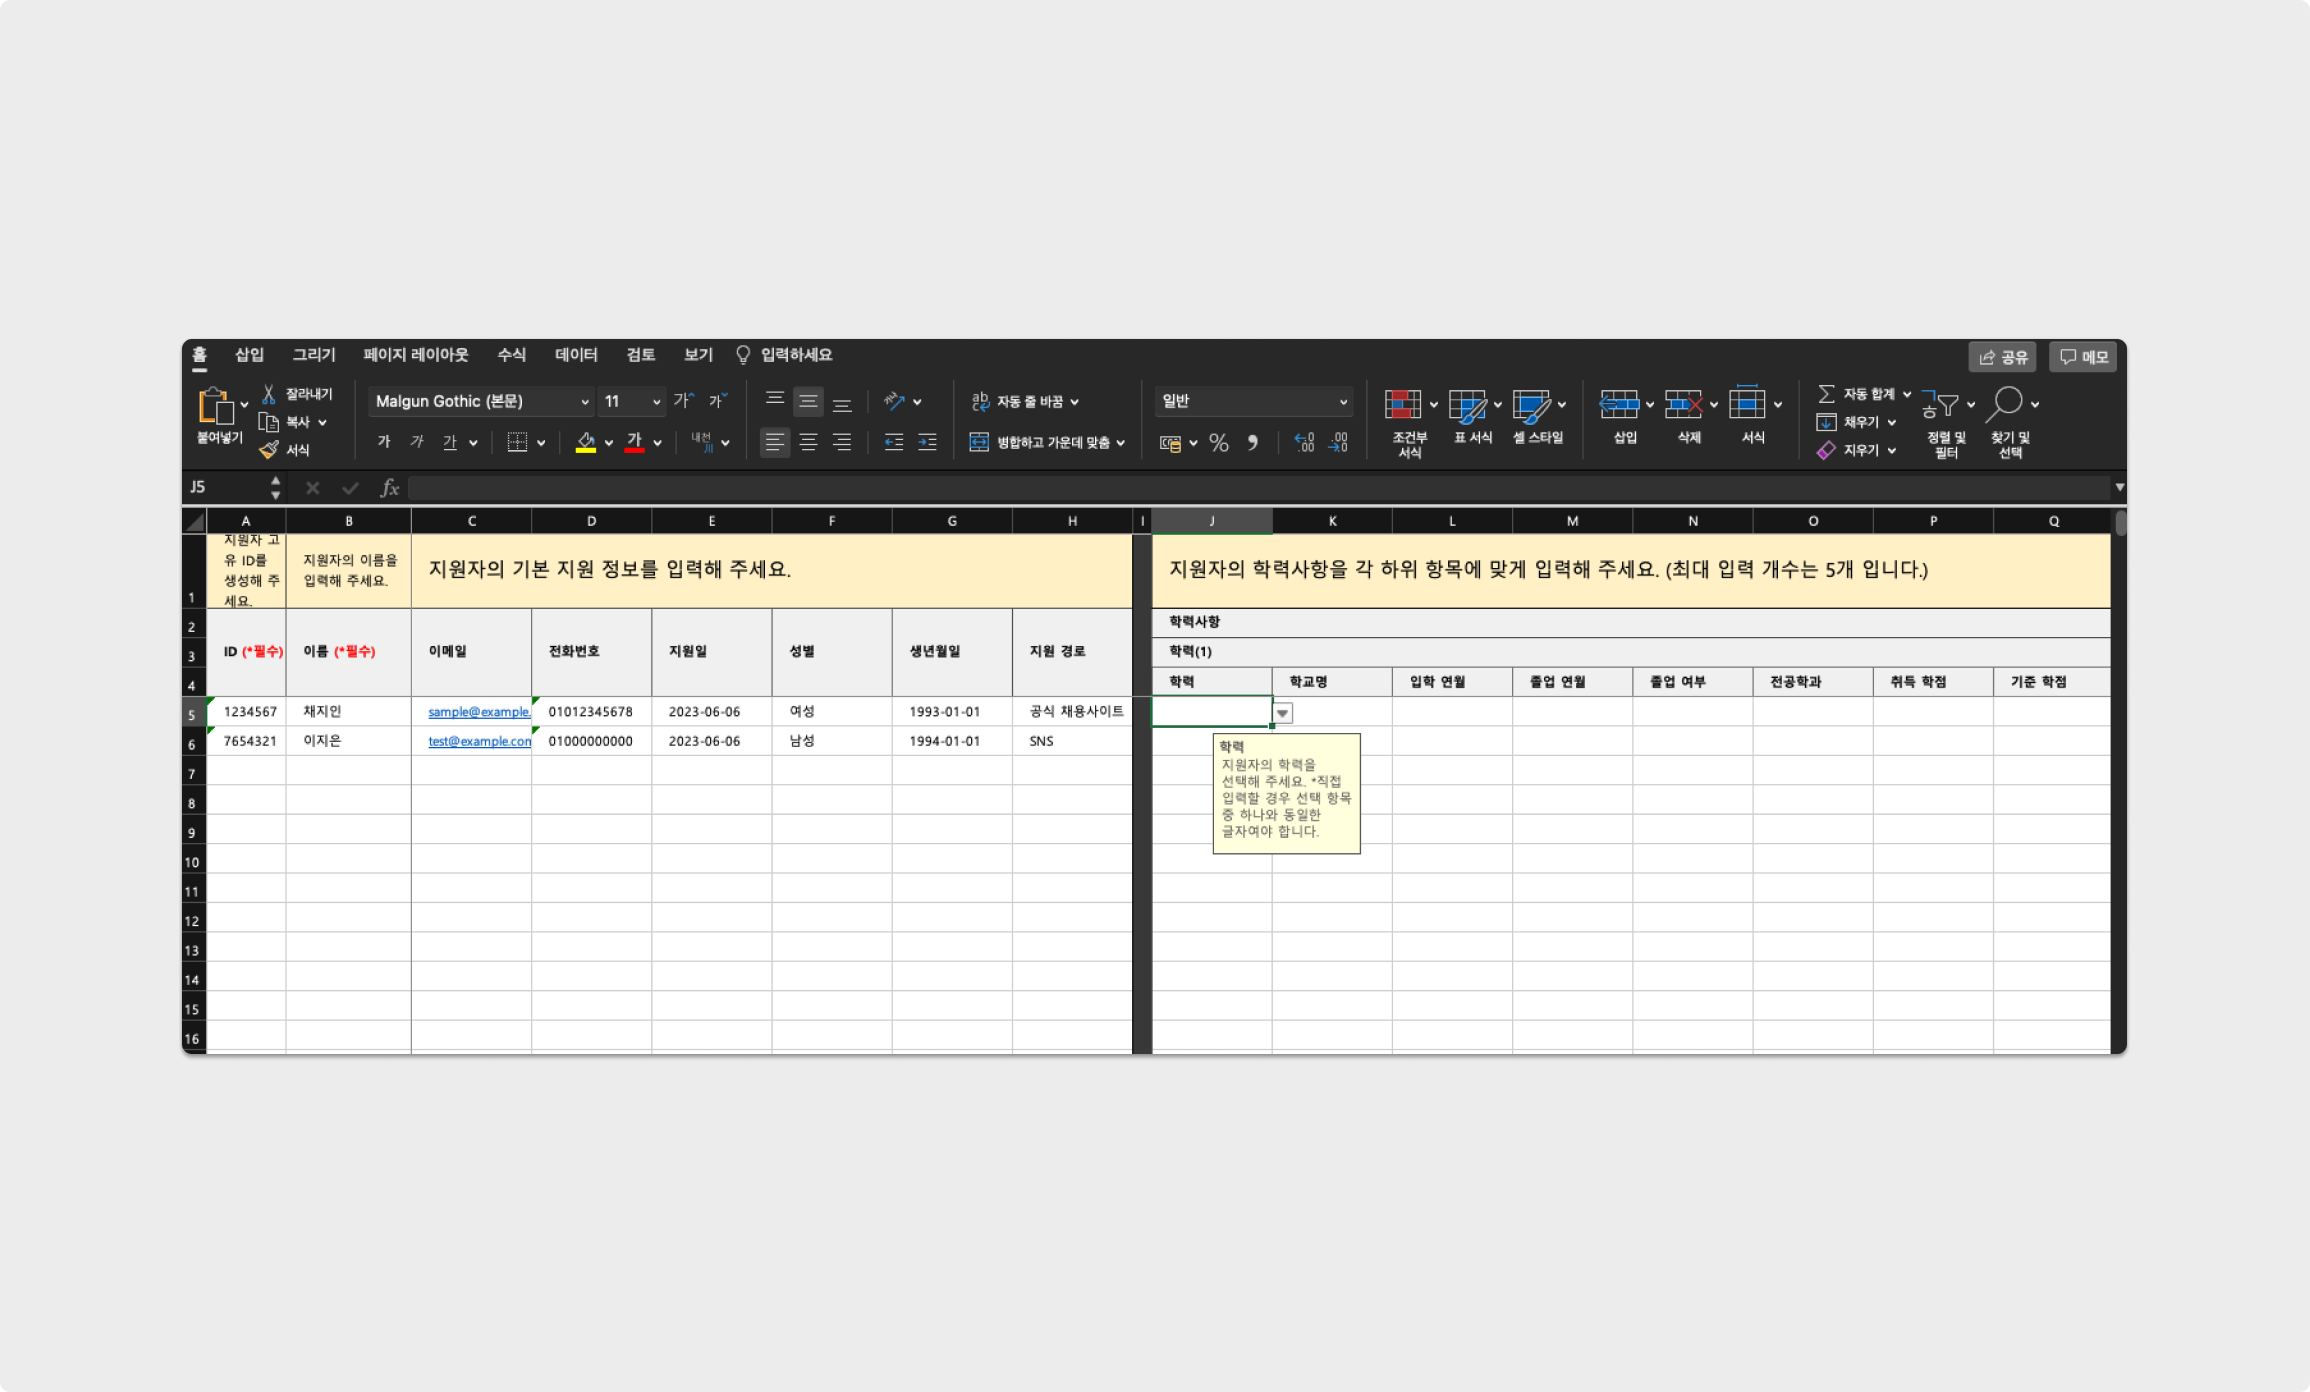This screenshot has width=2310, height=1392.
Task: Open the Malgun Gothic font dropdown
Action: 586,402
